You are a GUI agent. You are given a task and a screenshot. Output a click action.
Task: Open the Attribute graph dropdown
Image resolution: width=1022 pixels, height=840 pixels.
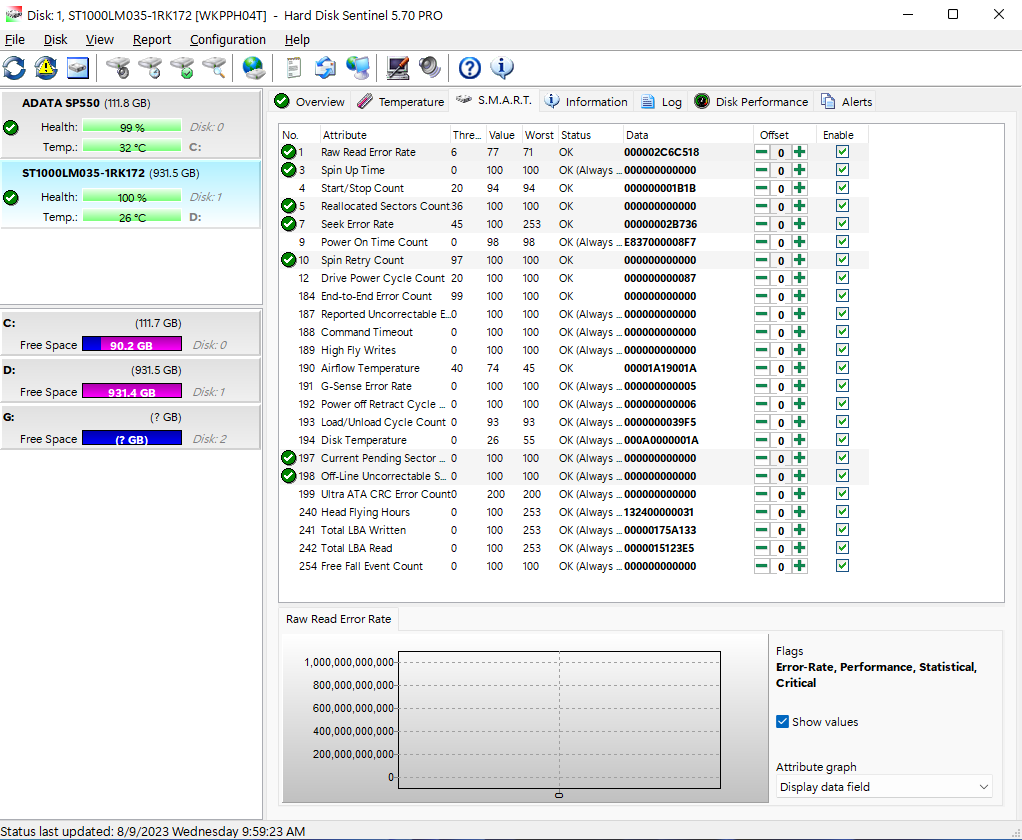pos(884,787)
